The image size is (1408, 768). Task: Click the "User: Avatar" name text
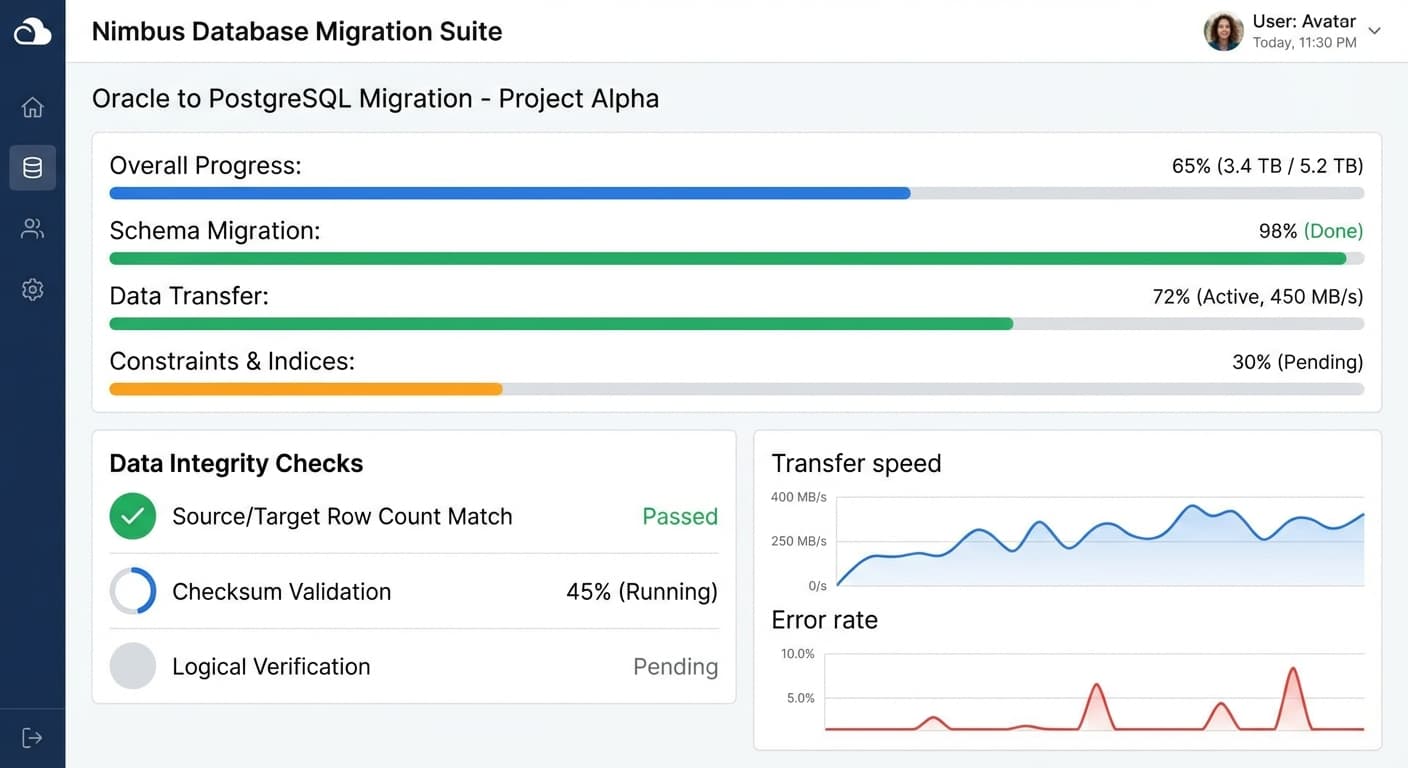(x=1304, y=21)
